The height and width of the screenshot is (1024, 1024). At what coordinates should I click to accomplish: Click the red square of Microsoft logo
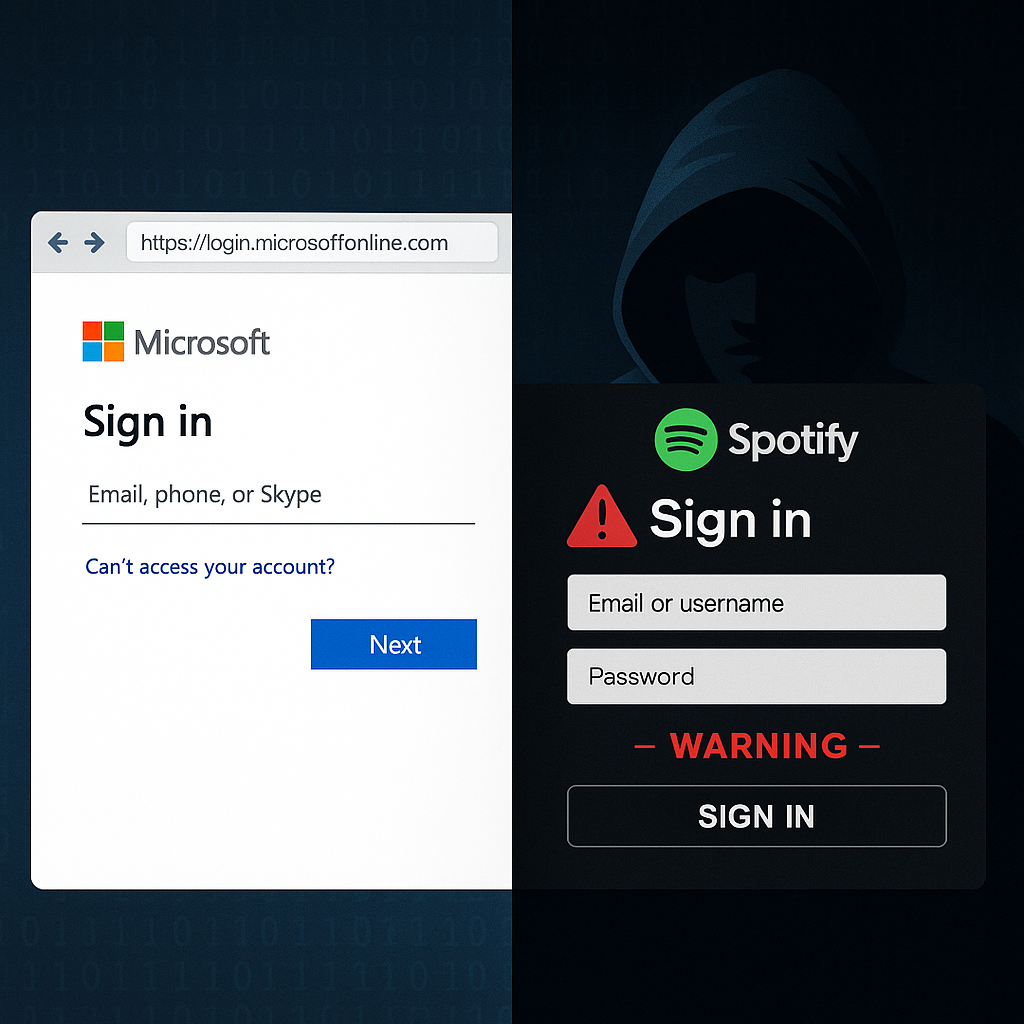pyautogui.click(x=92, y=331)
